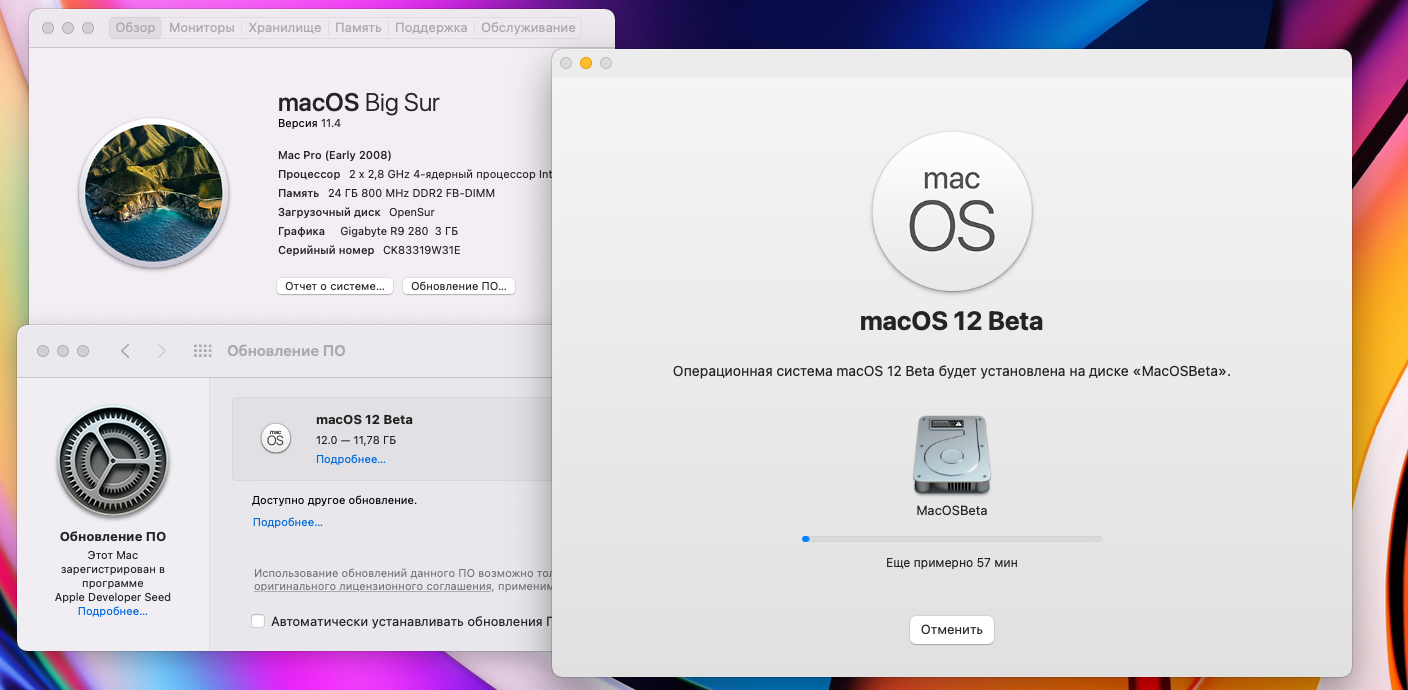Screen dimensions: 1408x690
Task: Click the Gigabyte R9 280 graphics text
Action: pos(397,231)
